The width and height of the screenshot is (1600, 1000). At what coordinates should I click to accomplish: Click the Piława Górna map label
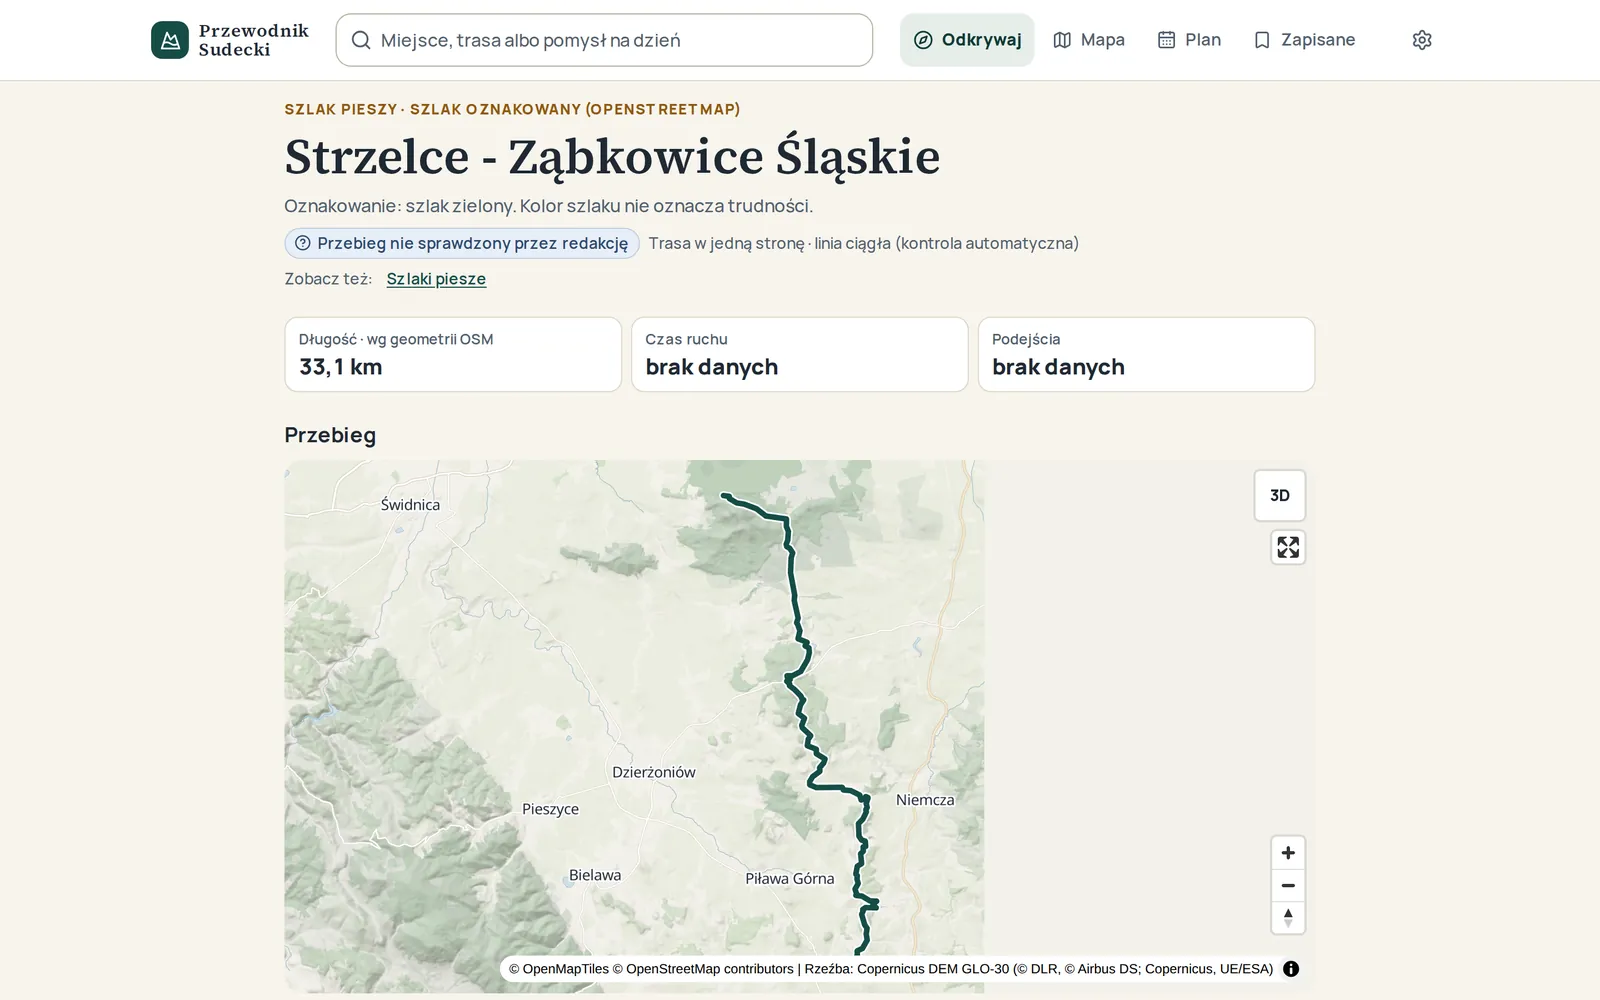(x=789, y=879)
